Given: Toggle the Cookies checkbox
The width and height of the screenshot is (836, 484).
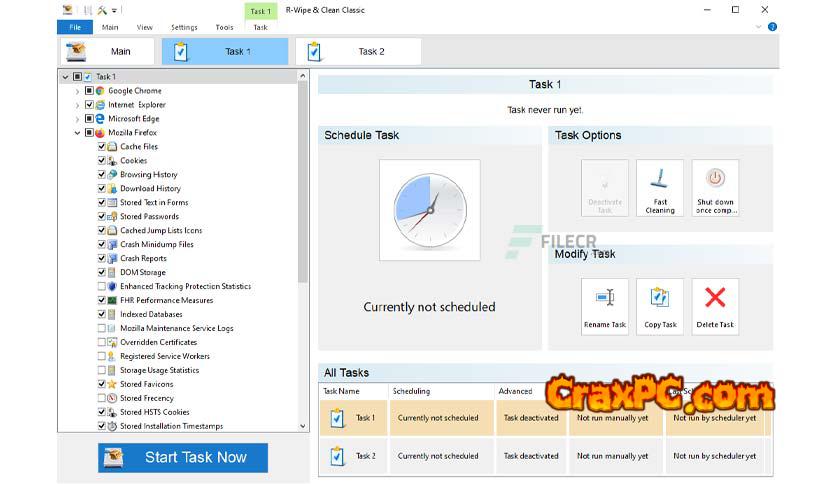Looking at the screenshot, I should pos(101,160).
